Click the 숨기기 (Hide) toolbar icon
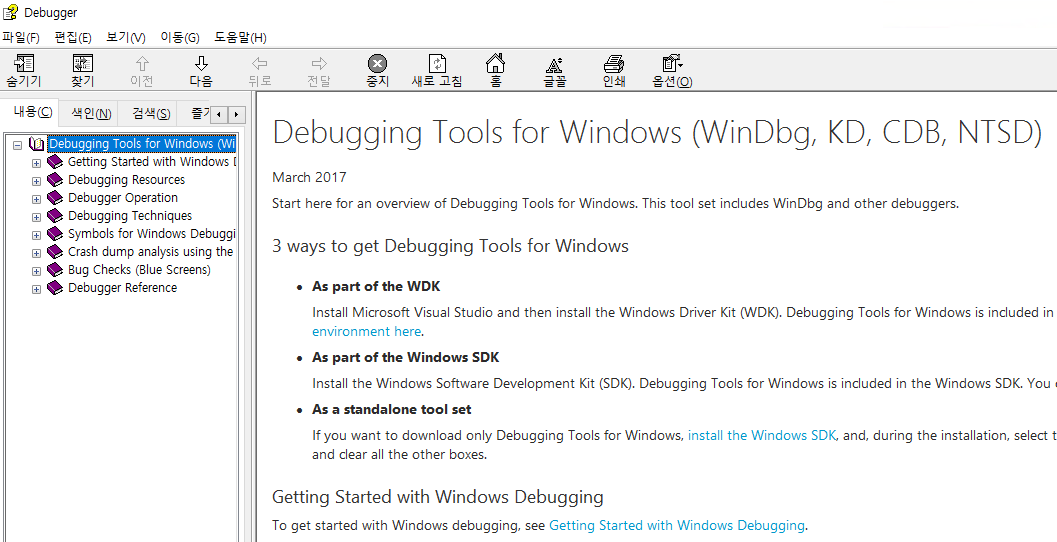The image size is (1057, 542). pos(24,64)
